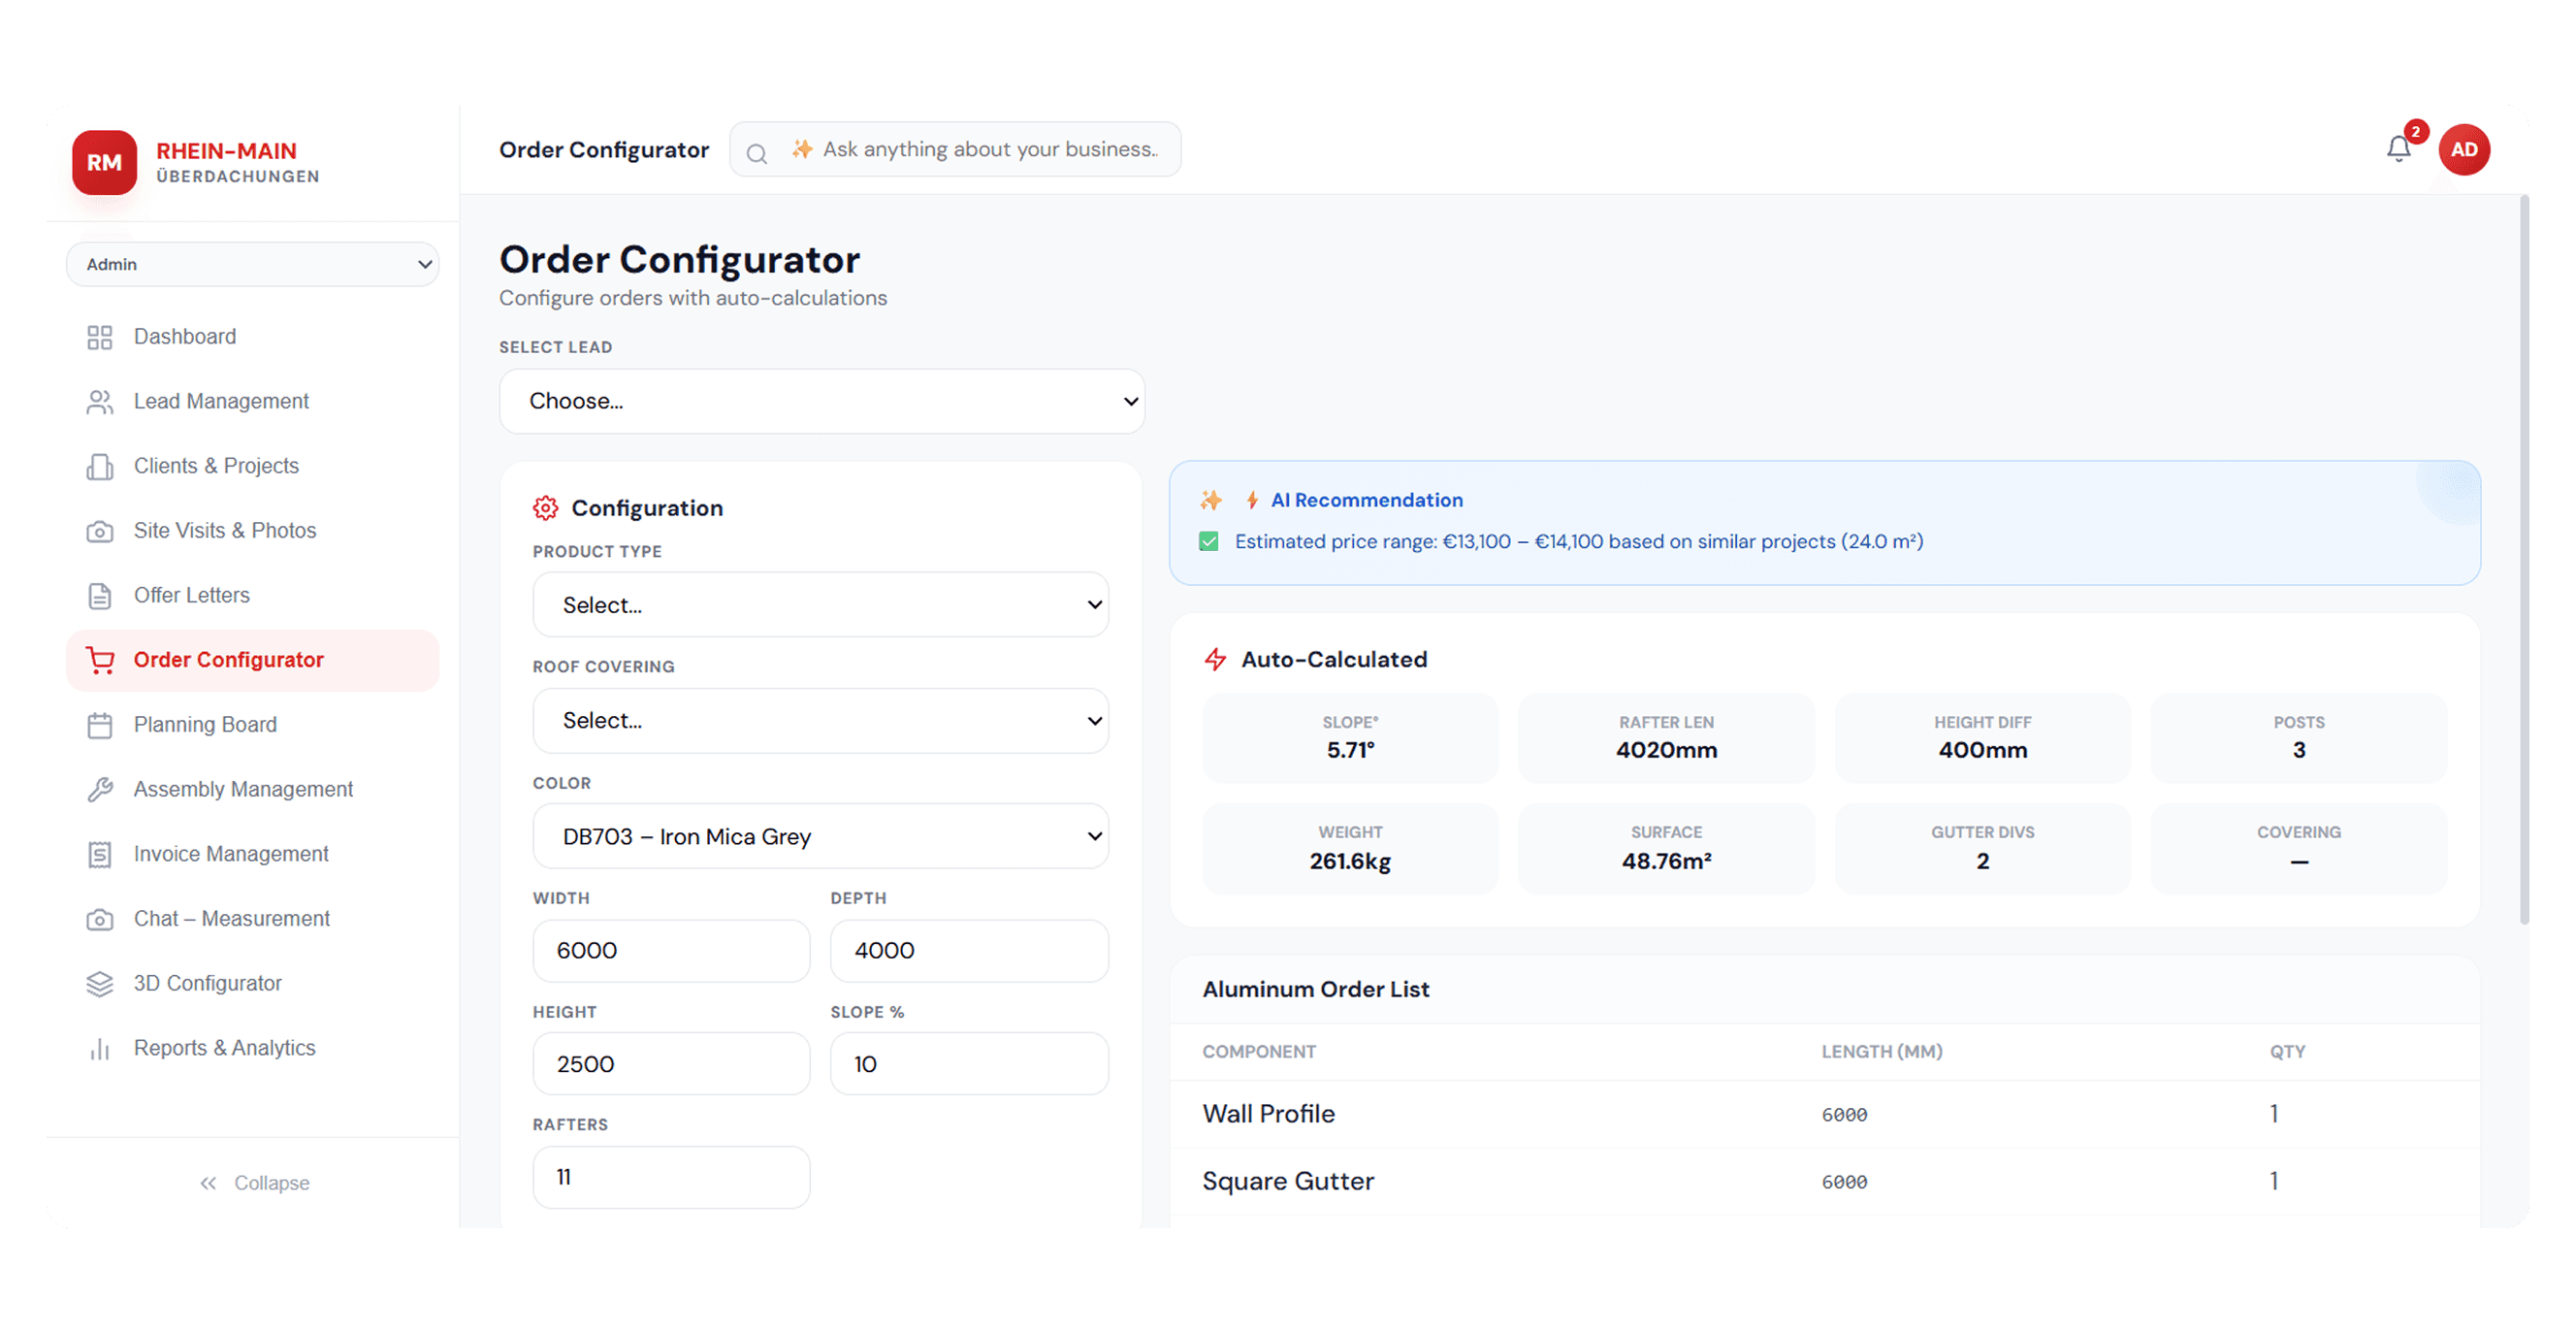
Task: Click the Wall Profile row
Action: pos(1824,1114)
